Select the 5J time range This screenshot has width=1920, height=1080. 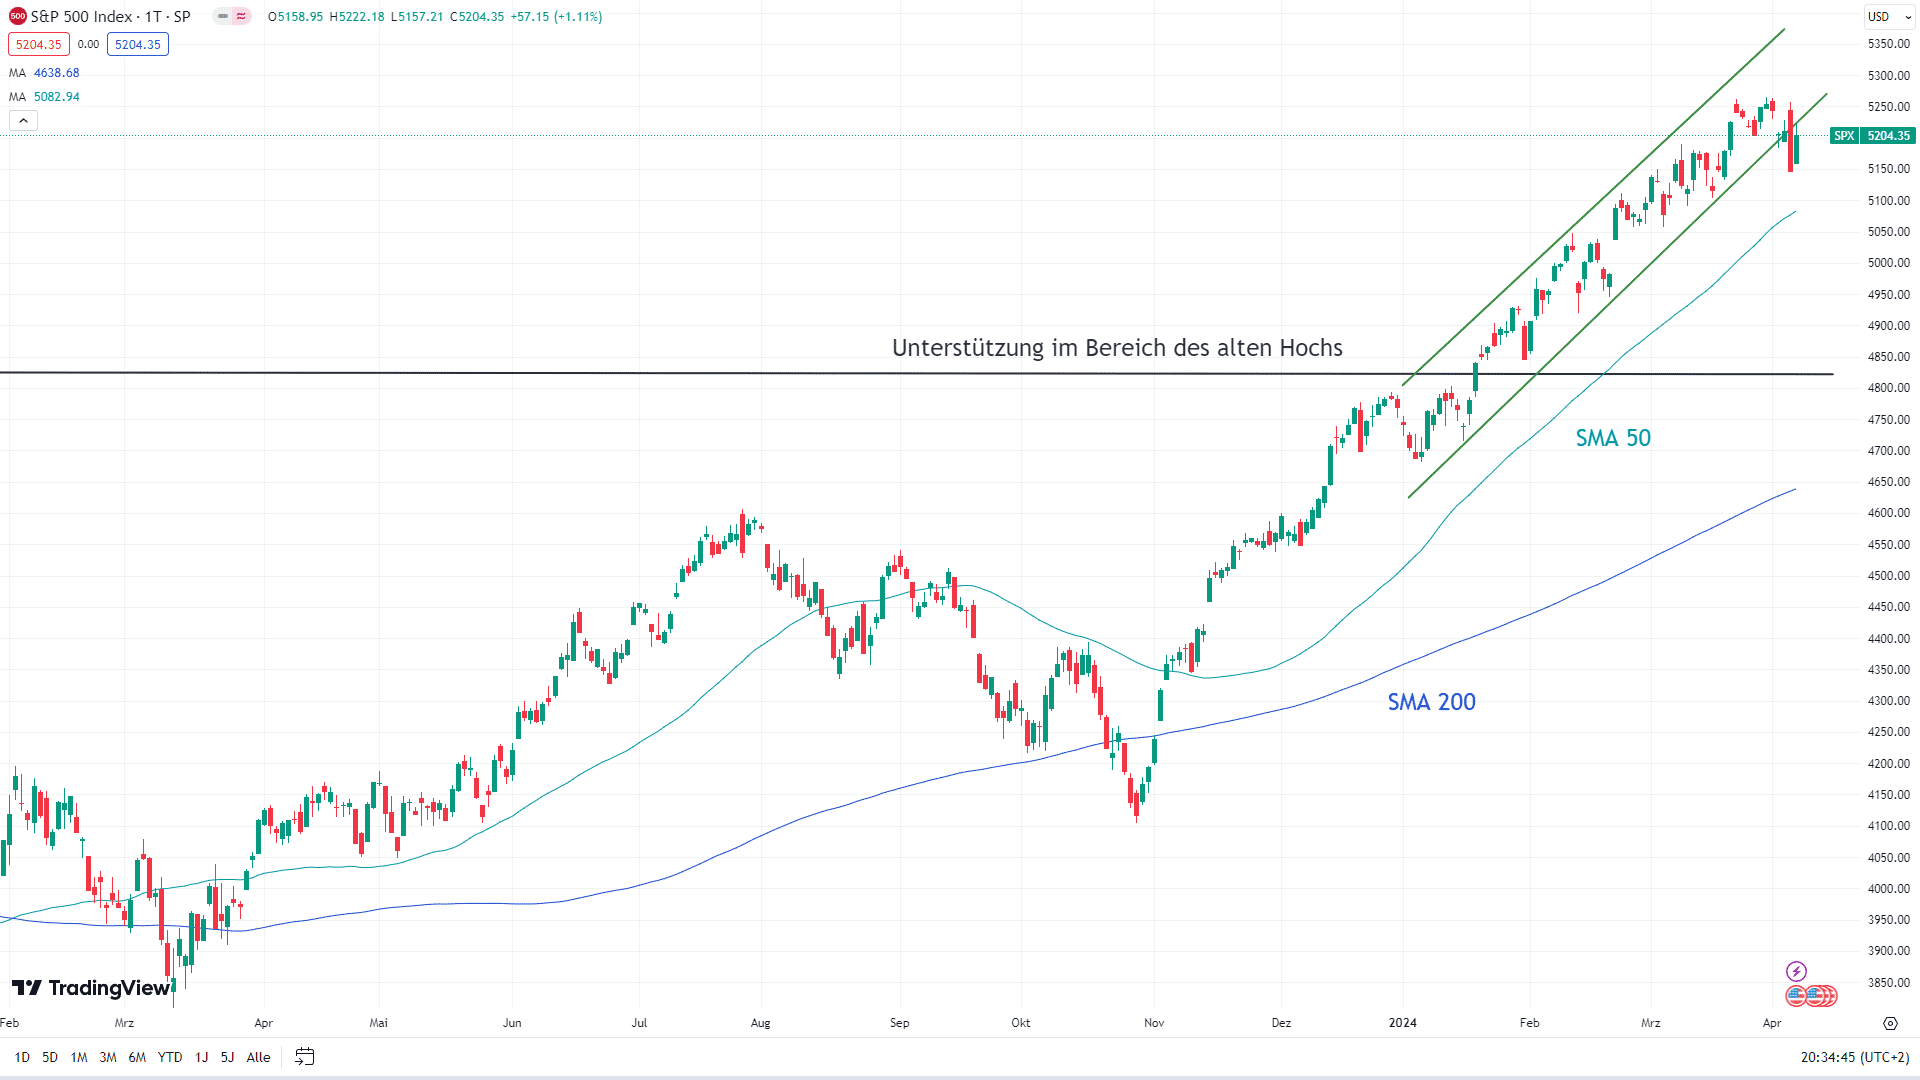(228, 1057)
